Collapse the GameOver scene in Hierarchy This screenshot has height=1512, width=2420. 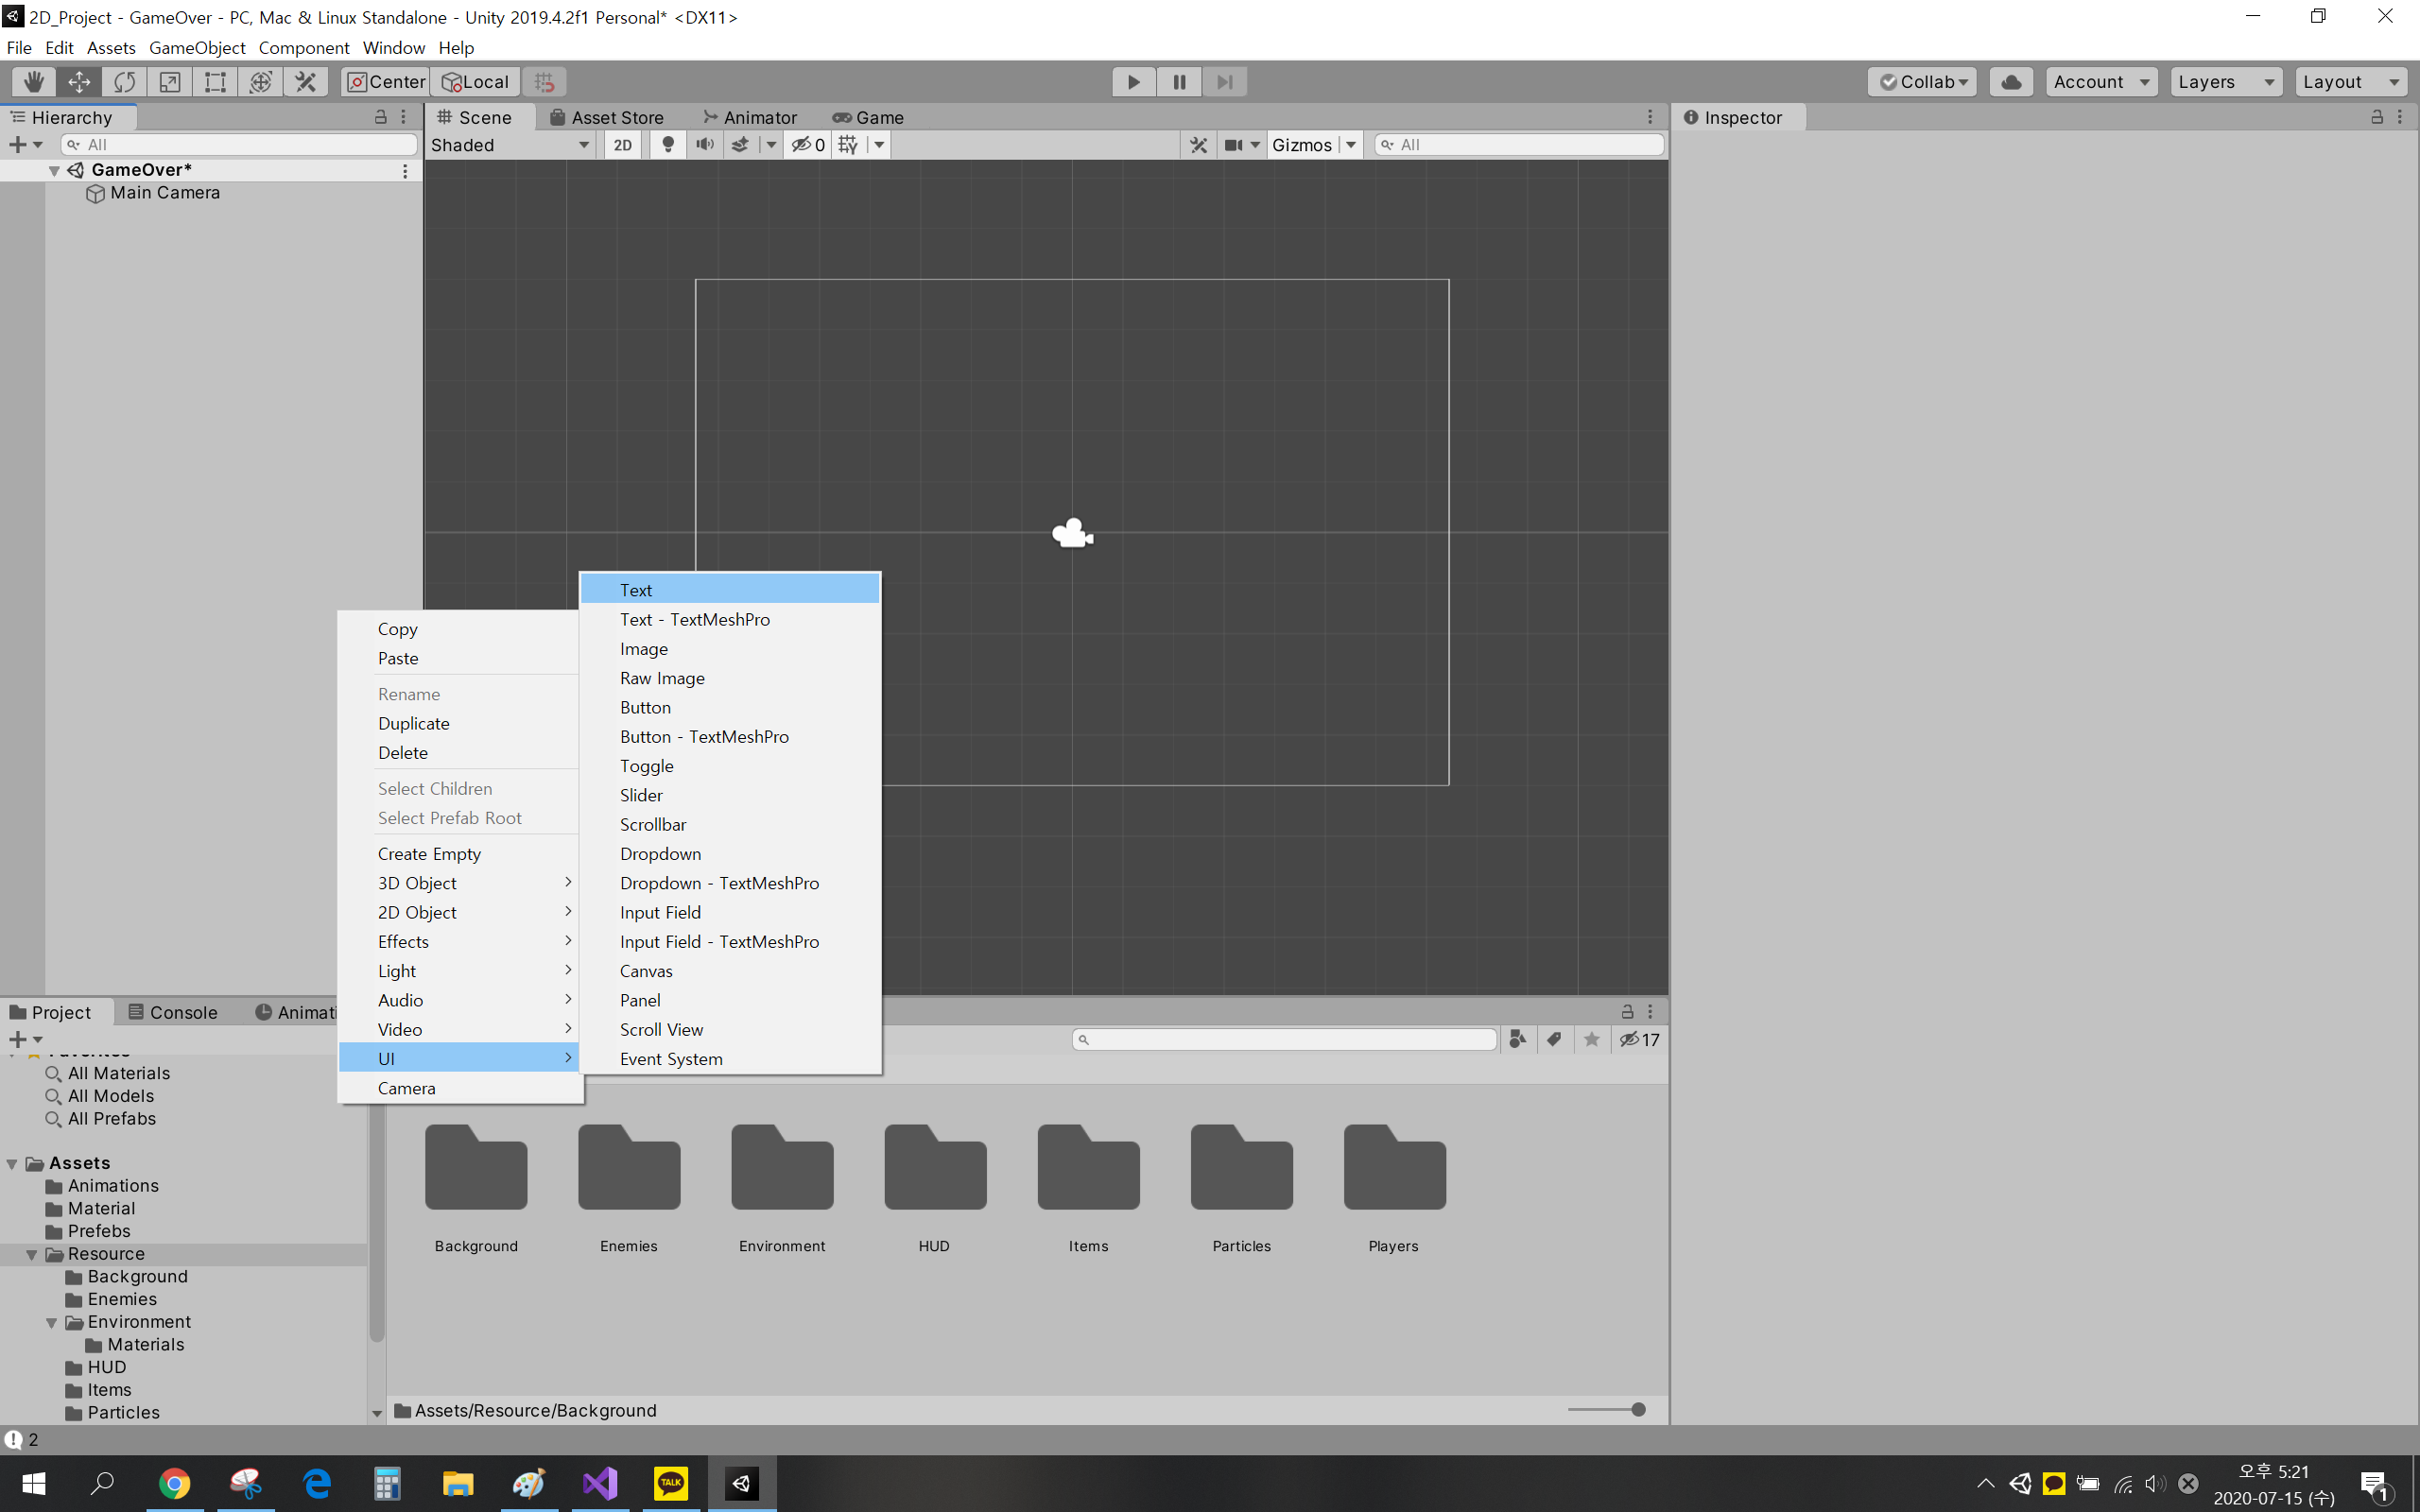click(54, 171)
